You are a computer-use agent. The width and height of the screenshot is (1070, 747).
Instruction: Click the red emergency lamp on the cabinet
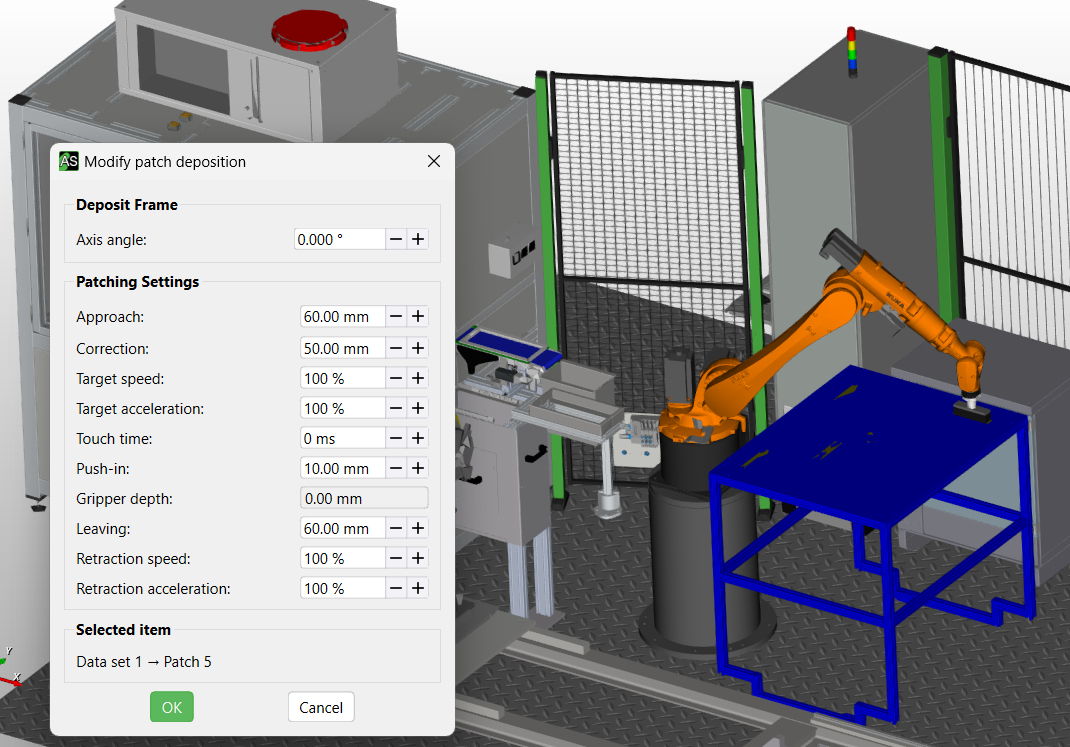pos(310,30)
